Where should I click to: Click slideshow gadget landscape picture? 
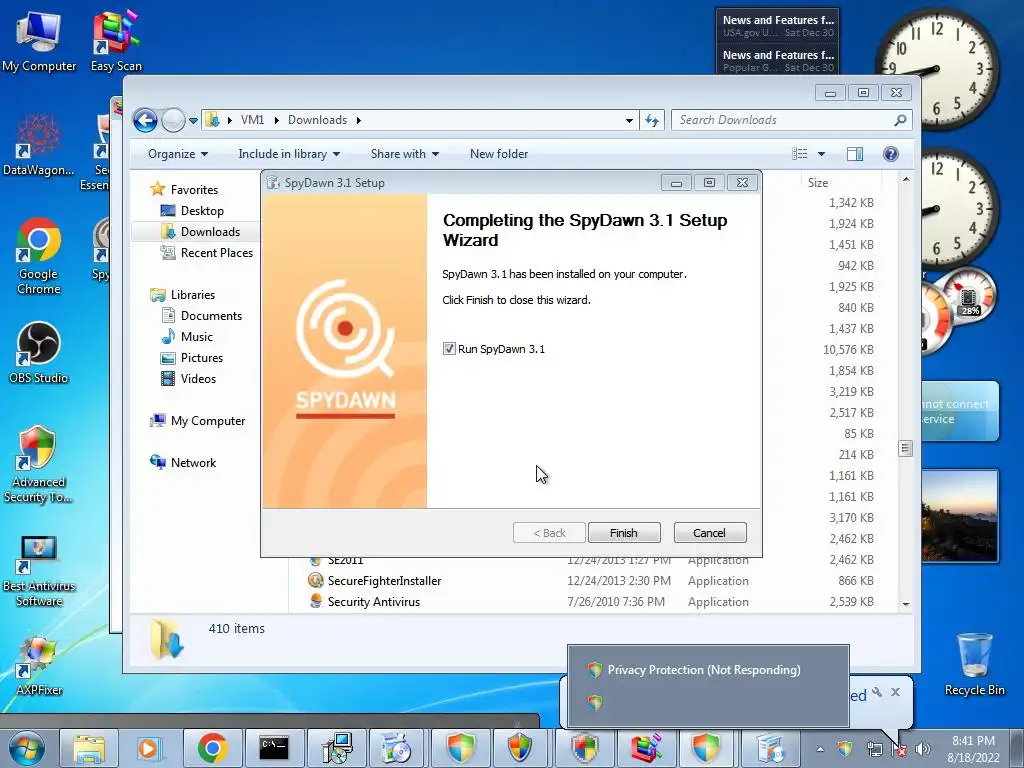(959, 515)
